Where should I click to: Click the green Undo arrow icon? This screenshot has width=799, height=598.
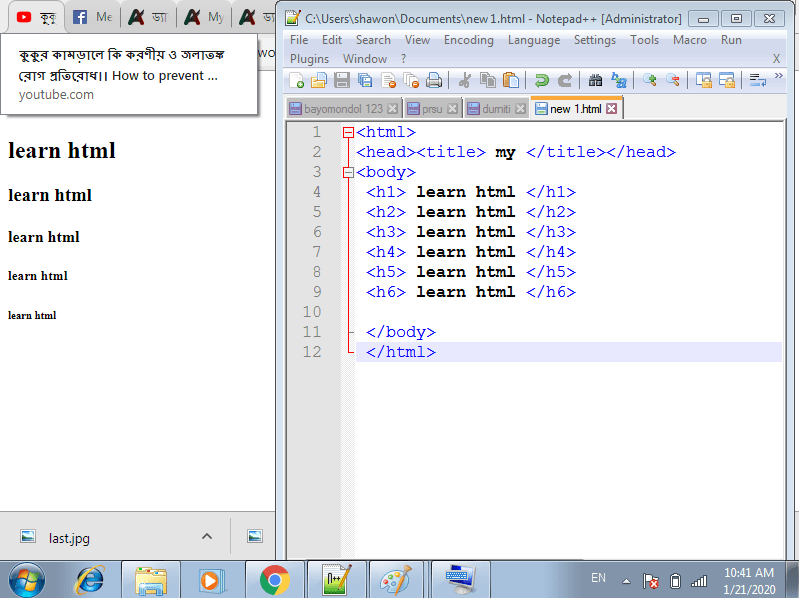pyautogui.click(x=541, y=81)
